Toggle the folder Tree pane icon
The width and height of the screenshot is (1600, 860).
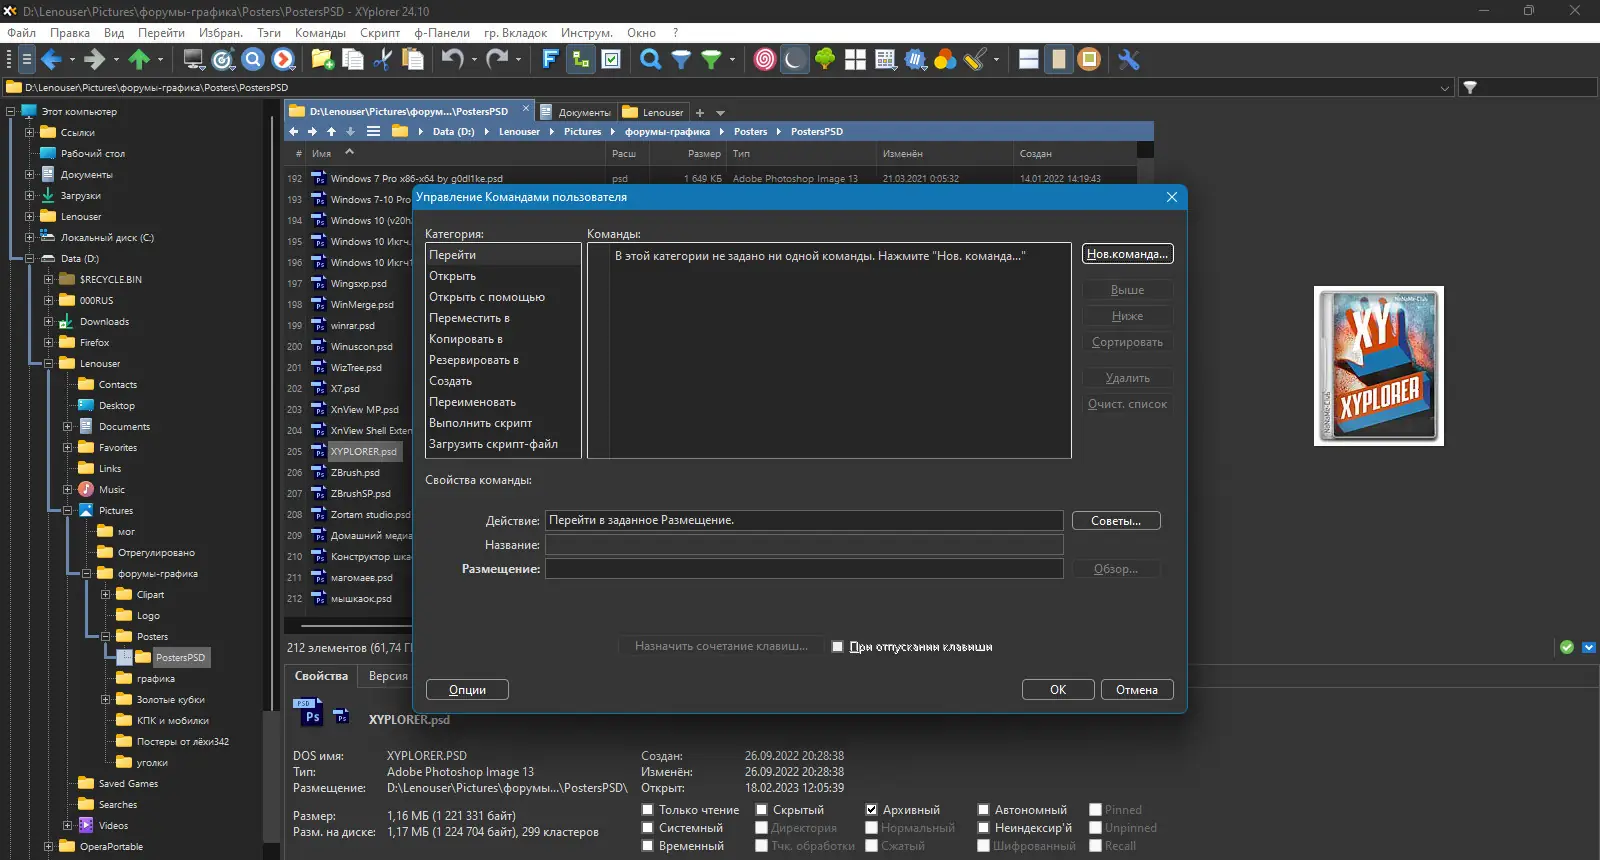click(x=580, y=60)
